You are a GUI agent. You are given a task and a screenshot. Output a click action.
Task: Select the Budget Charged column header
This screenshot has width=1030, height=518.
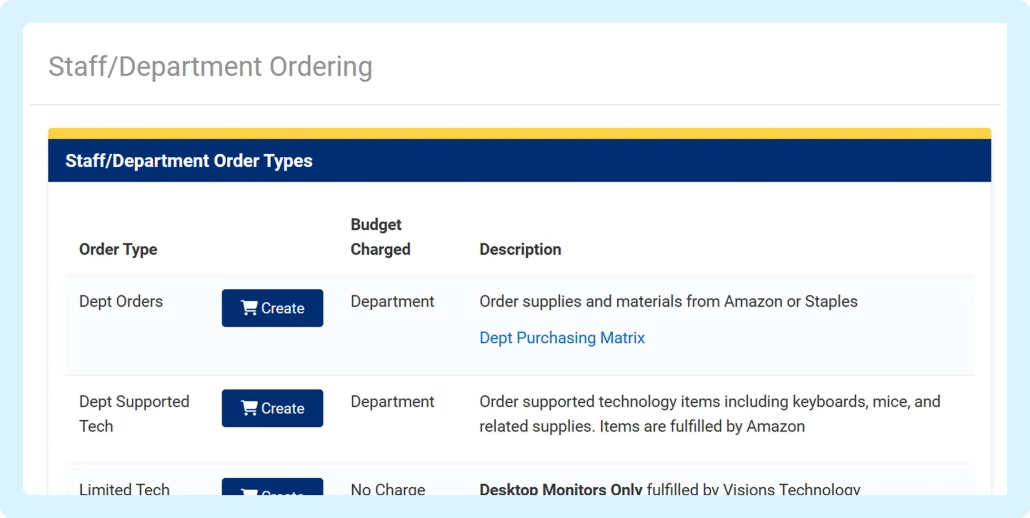(380, 237)
